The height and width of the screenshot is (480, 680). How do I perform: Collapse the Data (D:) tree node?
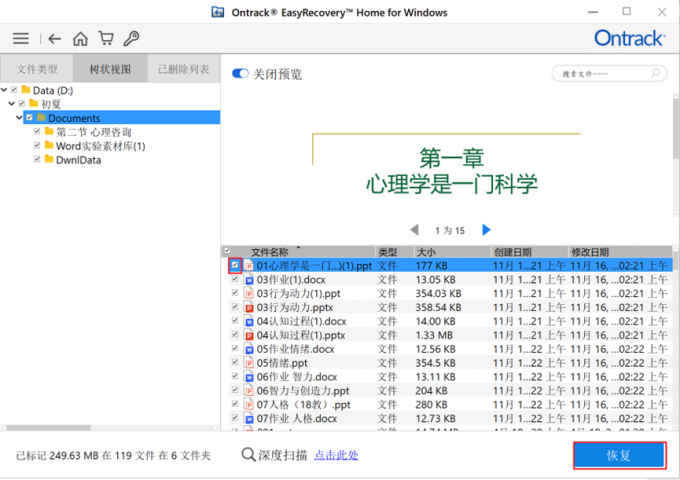coord(5,90)
